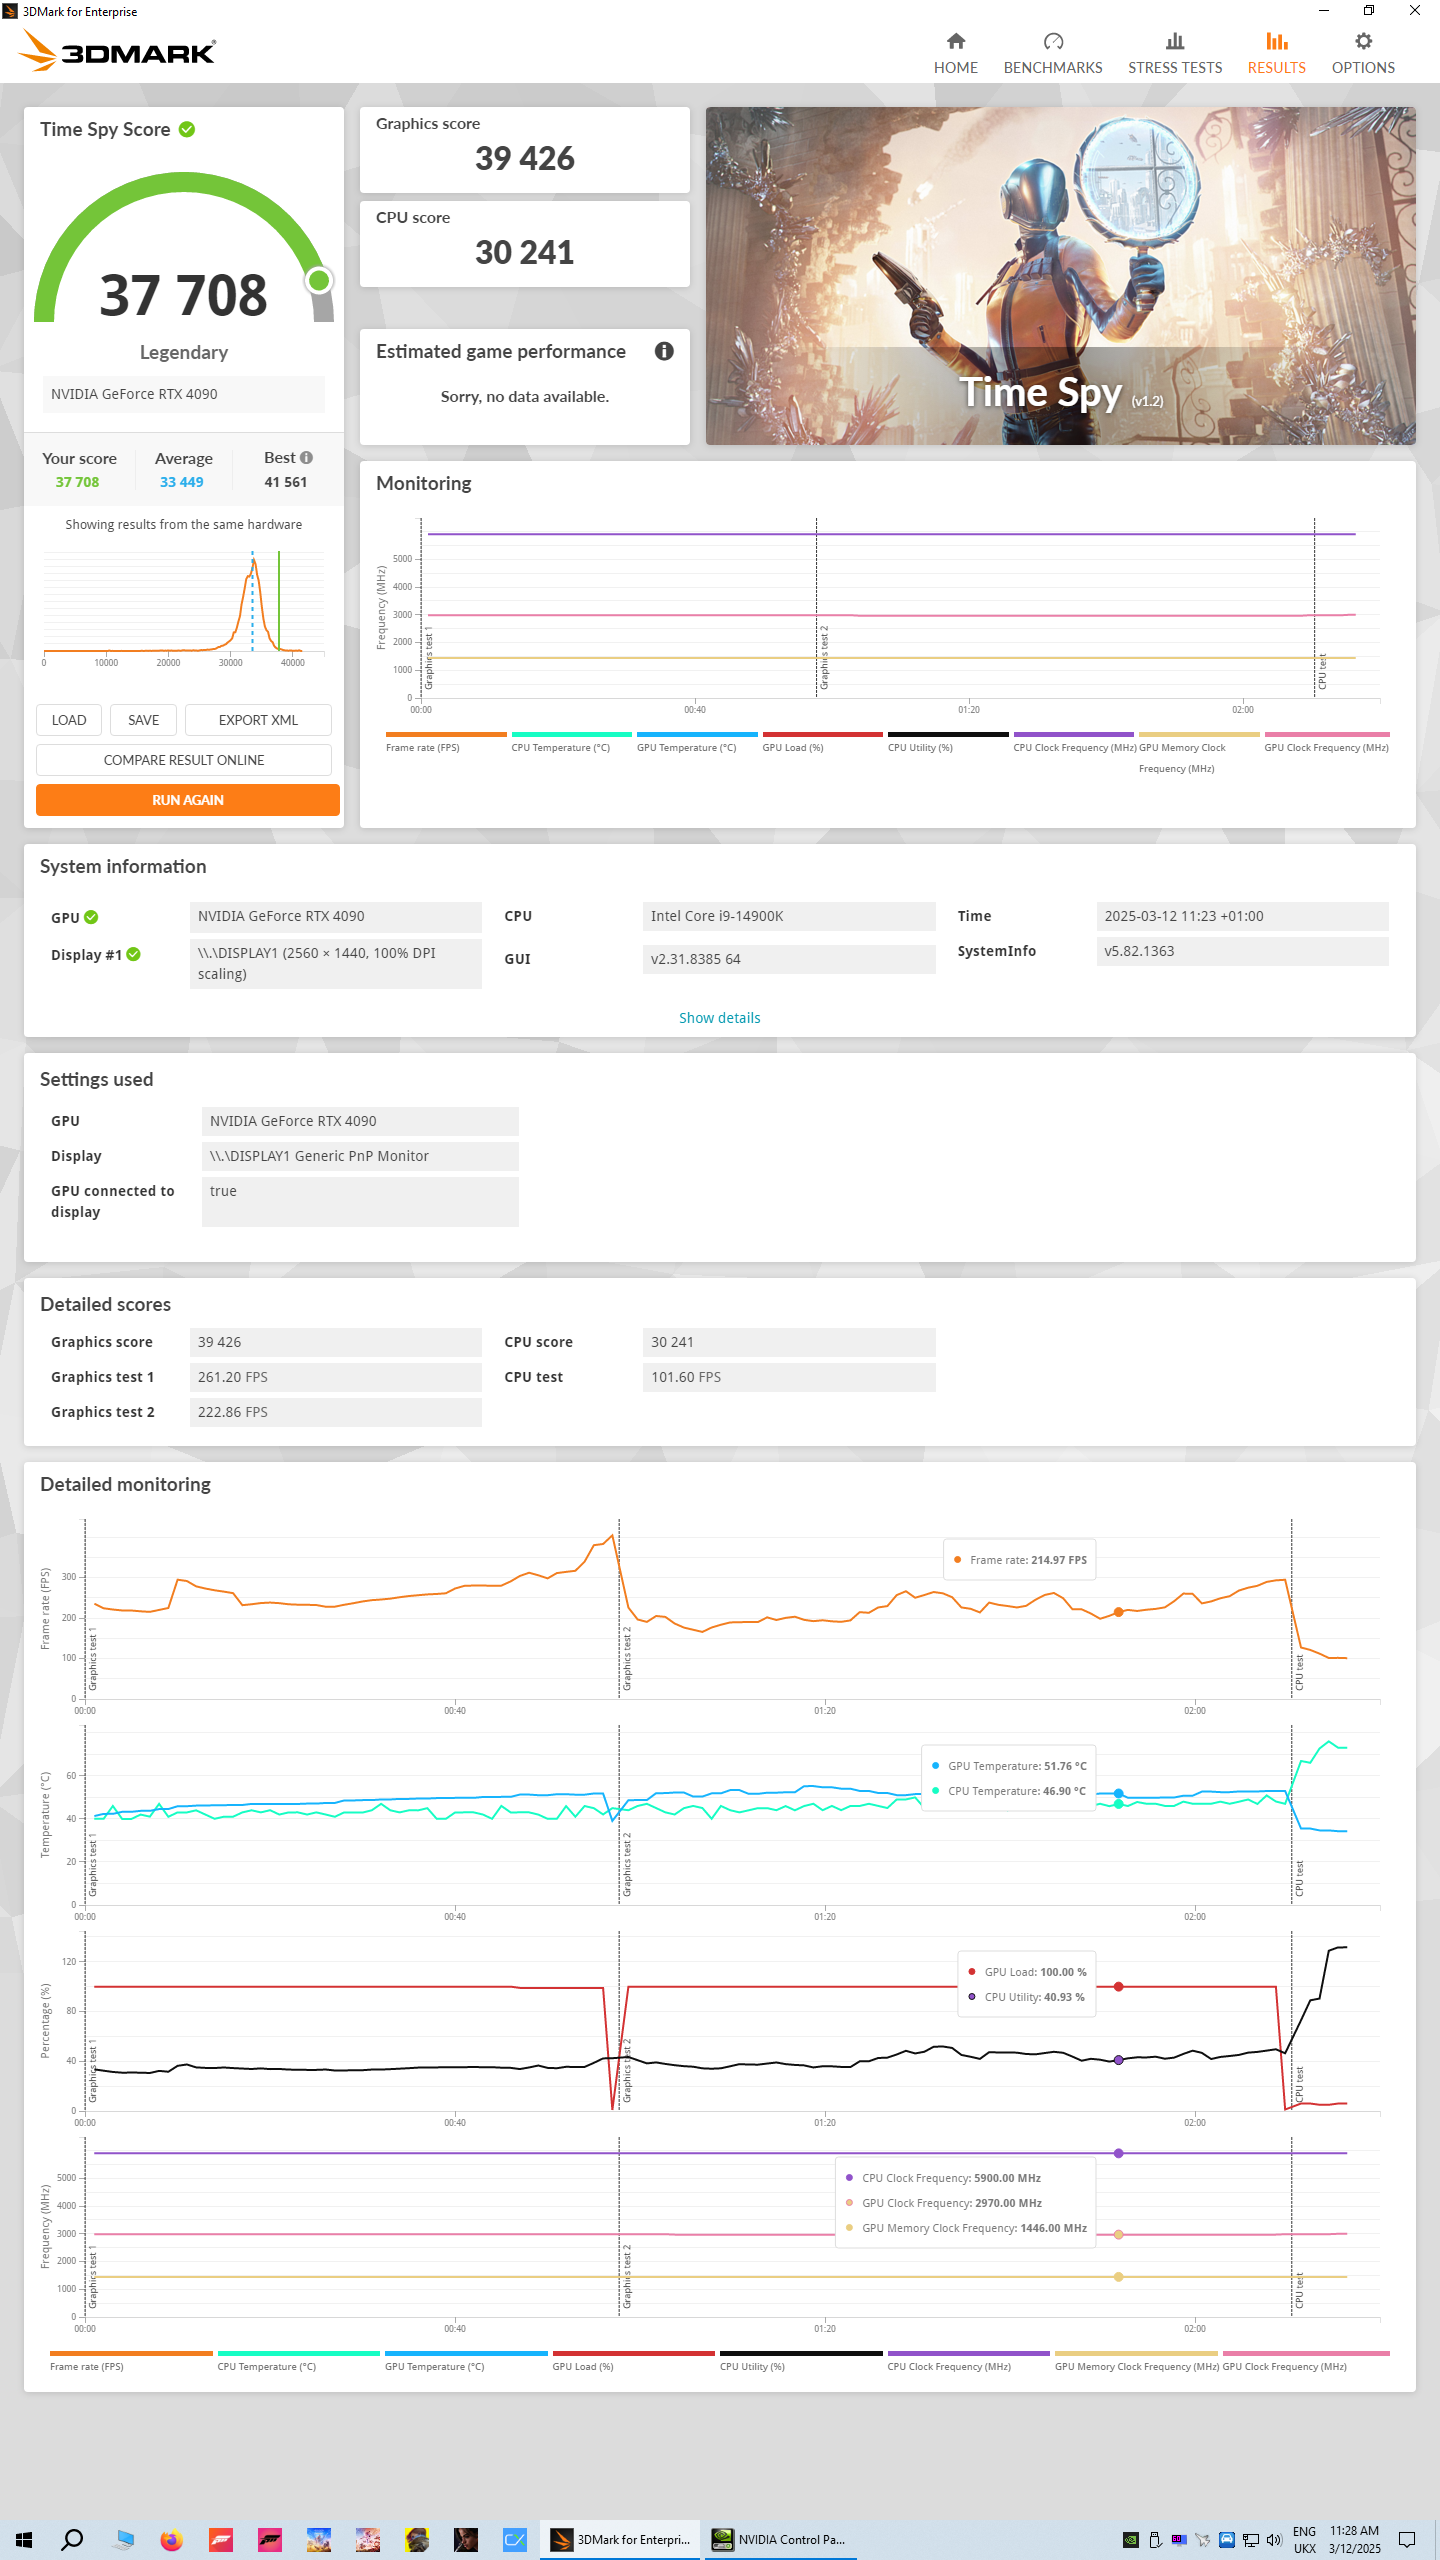Click Graphics test 1 value 261.20 FPS
1440x2560 pixels.
(335, 1377)
